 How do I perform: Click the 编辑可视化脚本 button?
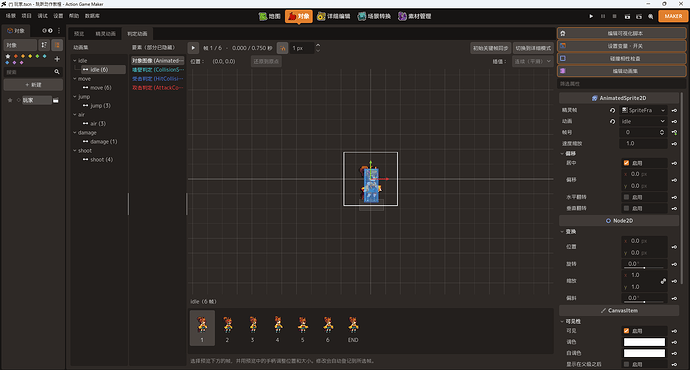621,33
